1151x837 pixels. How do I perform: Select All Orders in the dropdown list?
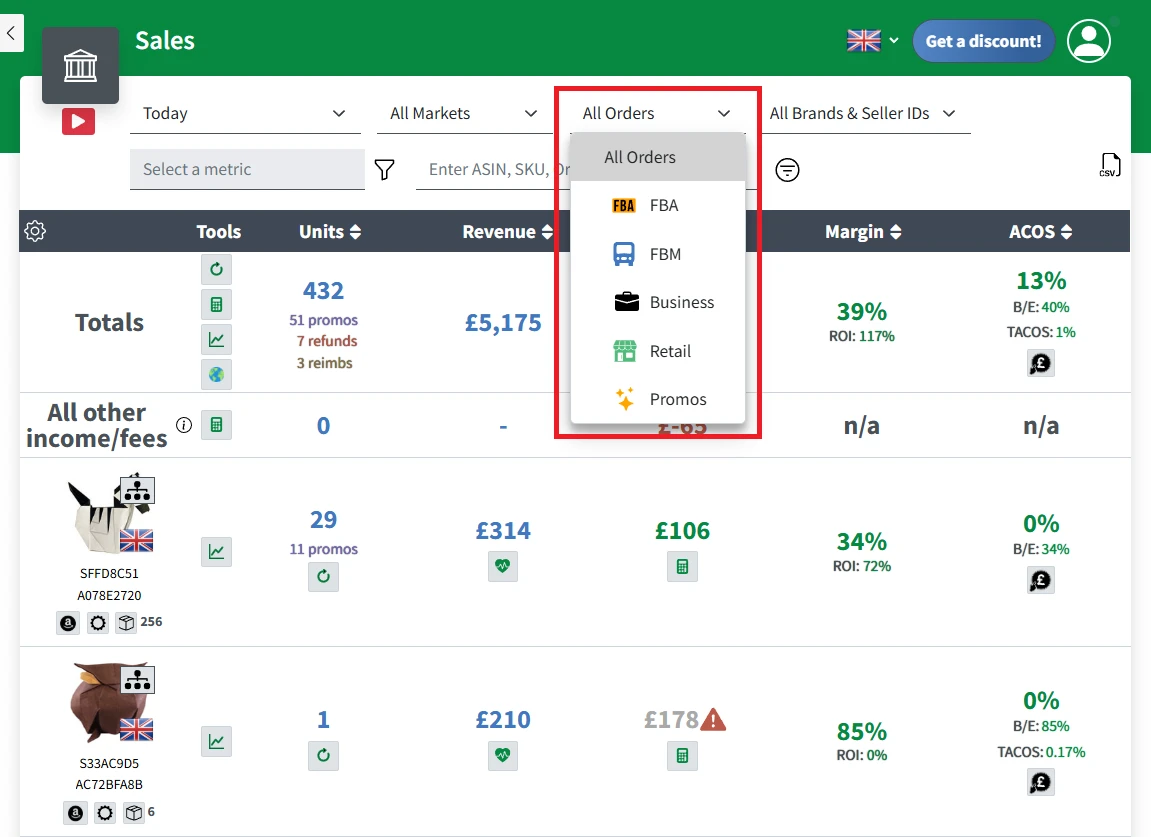coord(658,157)
